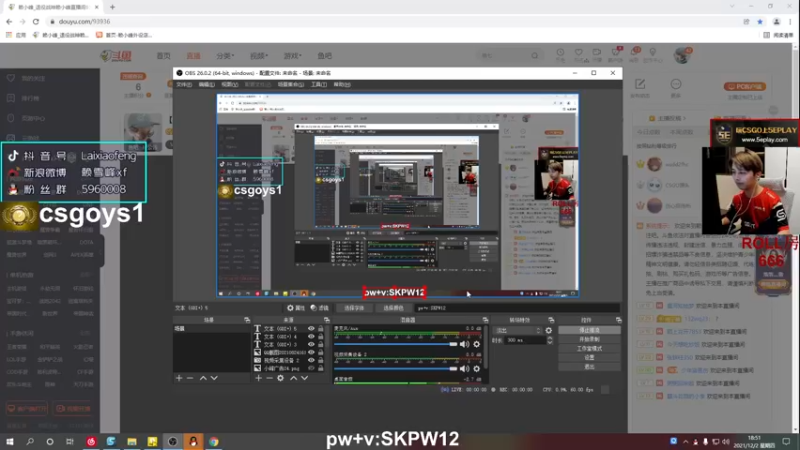The image size is (800, 450).
Task: Toggle visibility of 文本 (GDI+) 5 source
Action: 311,329
